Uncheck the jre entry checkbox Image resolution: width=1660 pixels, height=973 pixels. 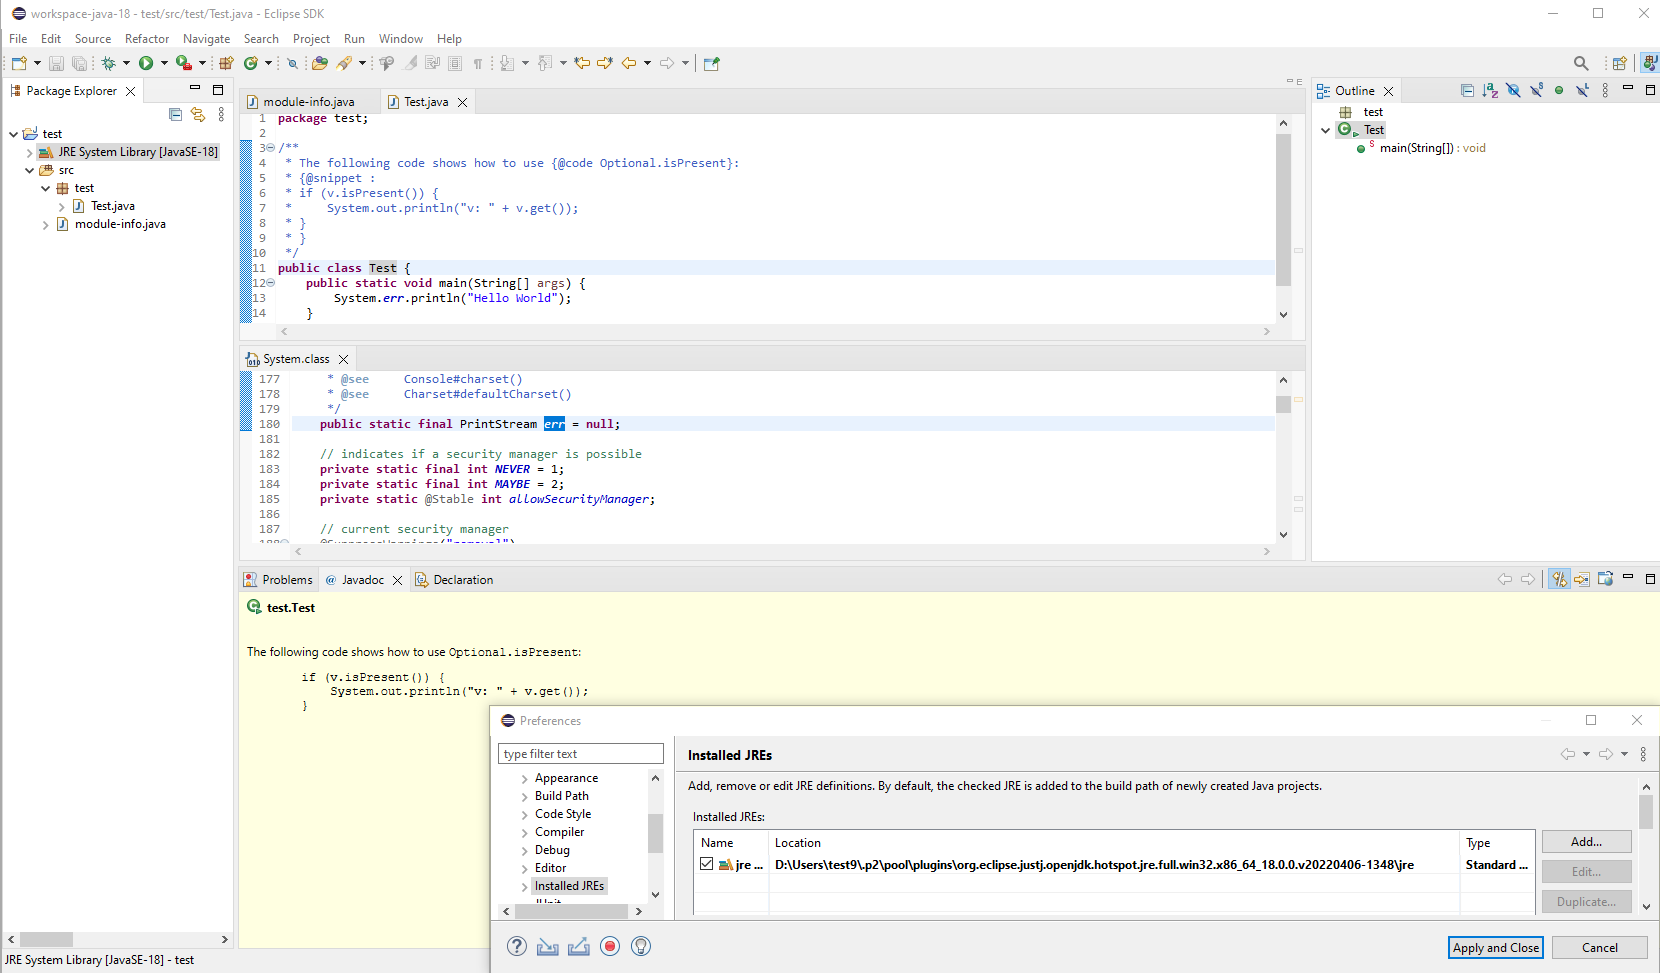[x=707, y=864]
